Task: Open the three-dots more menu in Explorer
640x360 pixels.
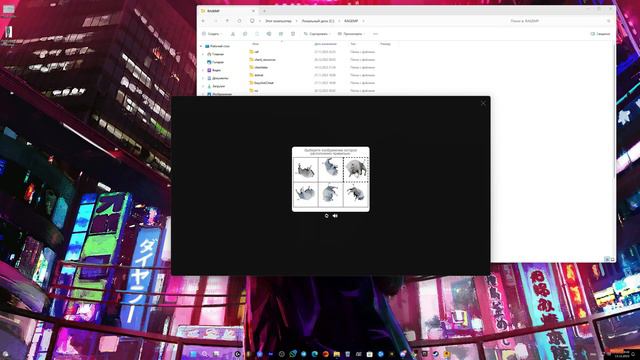Action: [x=376, y=34]
